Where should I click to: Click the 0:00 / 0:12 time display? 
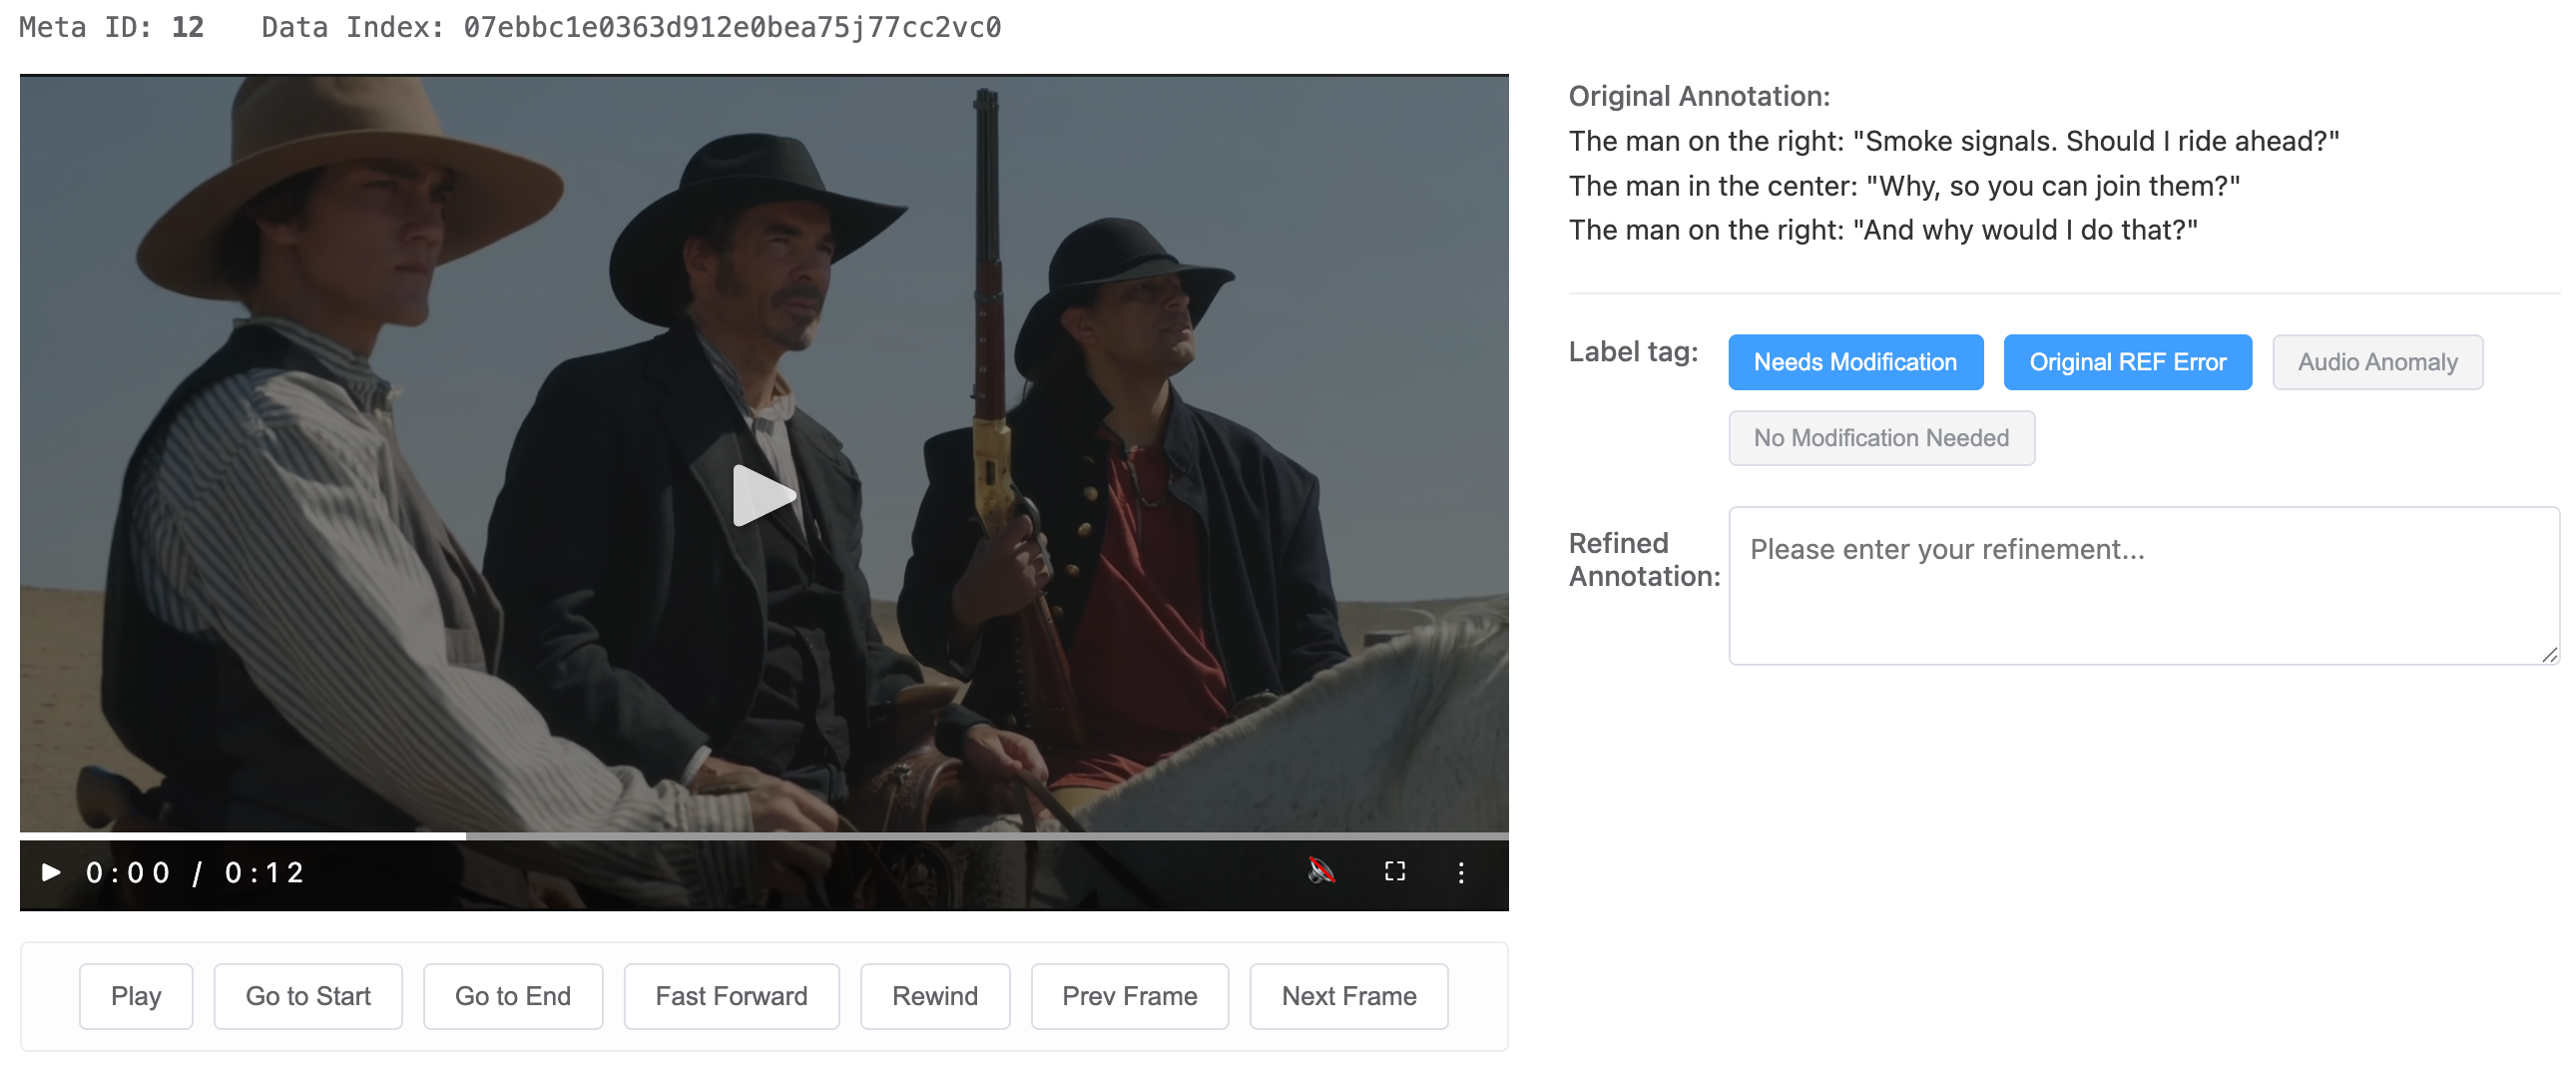pyautogui.click(x=195, y=873)
